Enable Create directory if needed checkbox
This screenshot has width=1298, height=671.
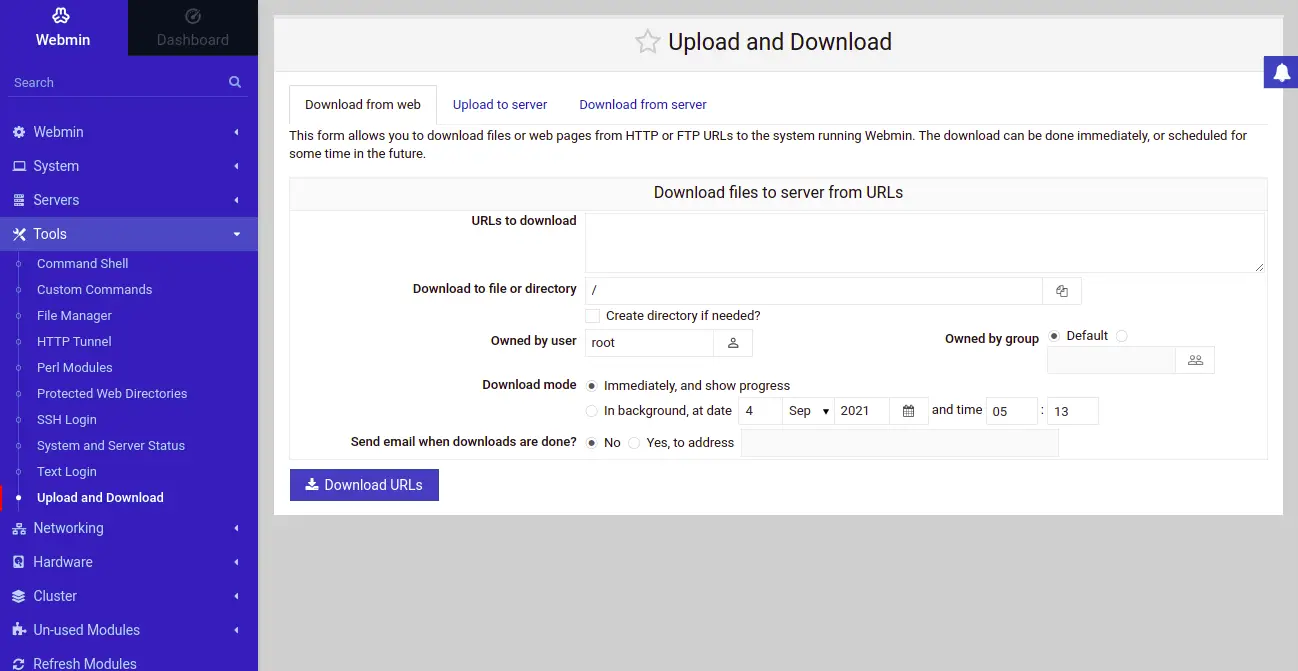point(593,316)
